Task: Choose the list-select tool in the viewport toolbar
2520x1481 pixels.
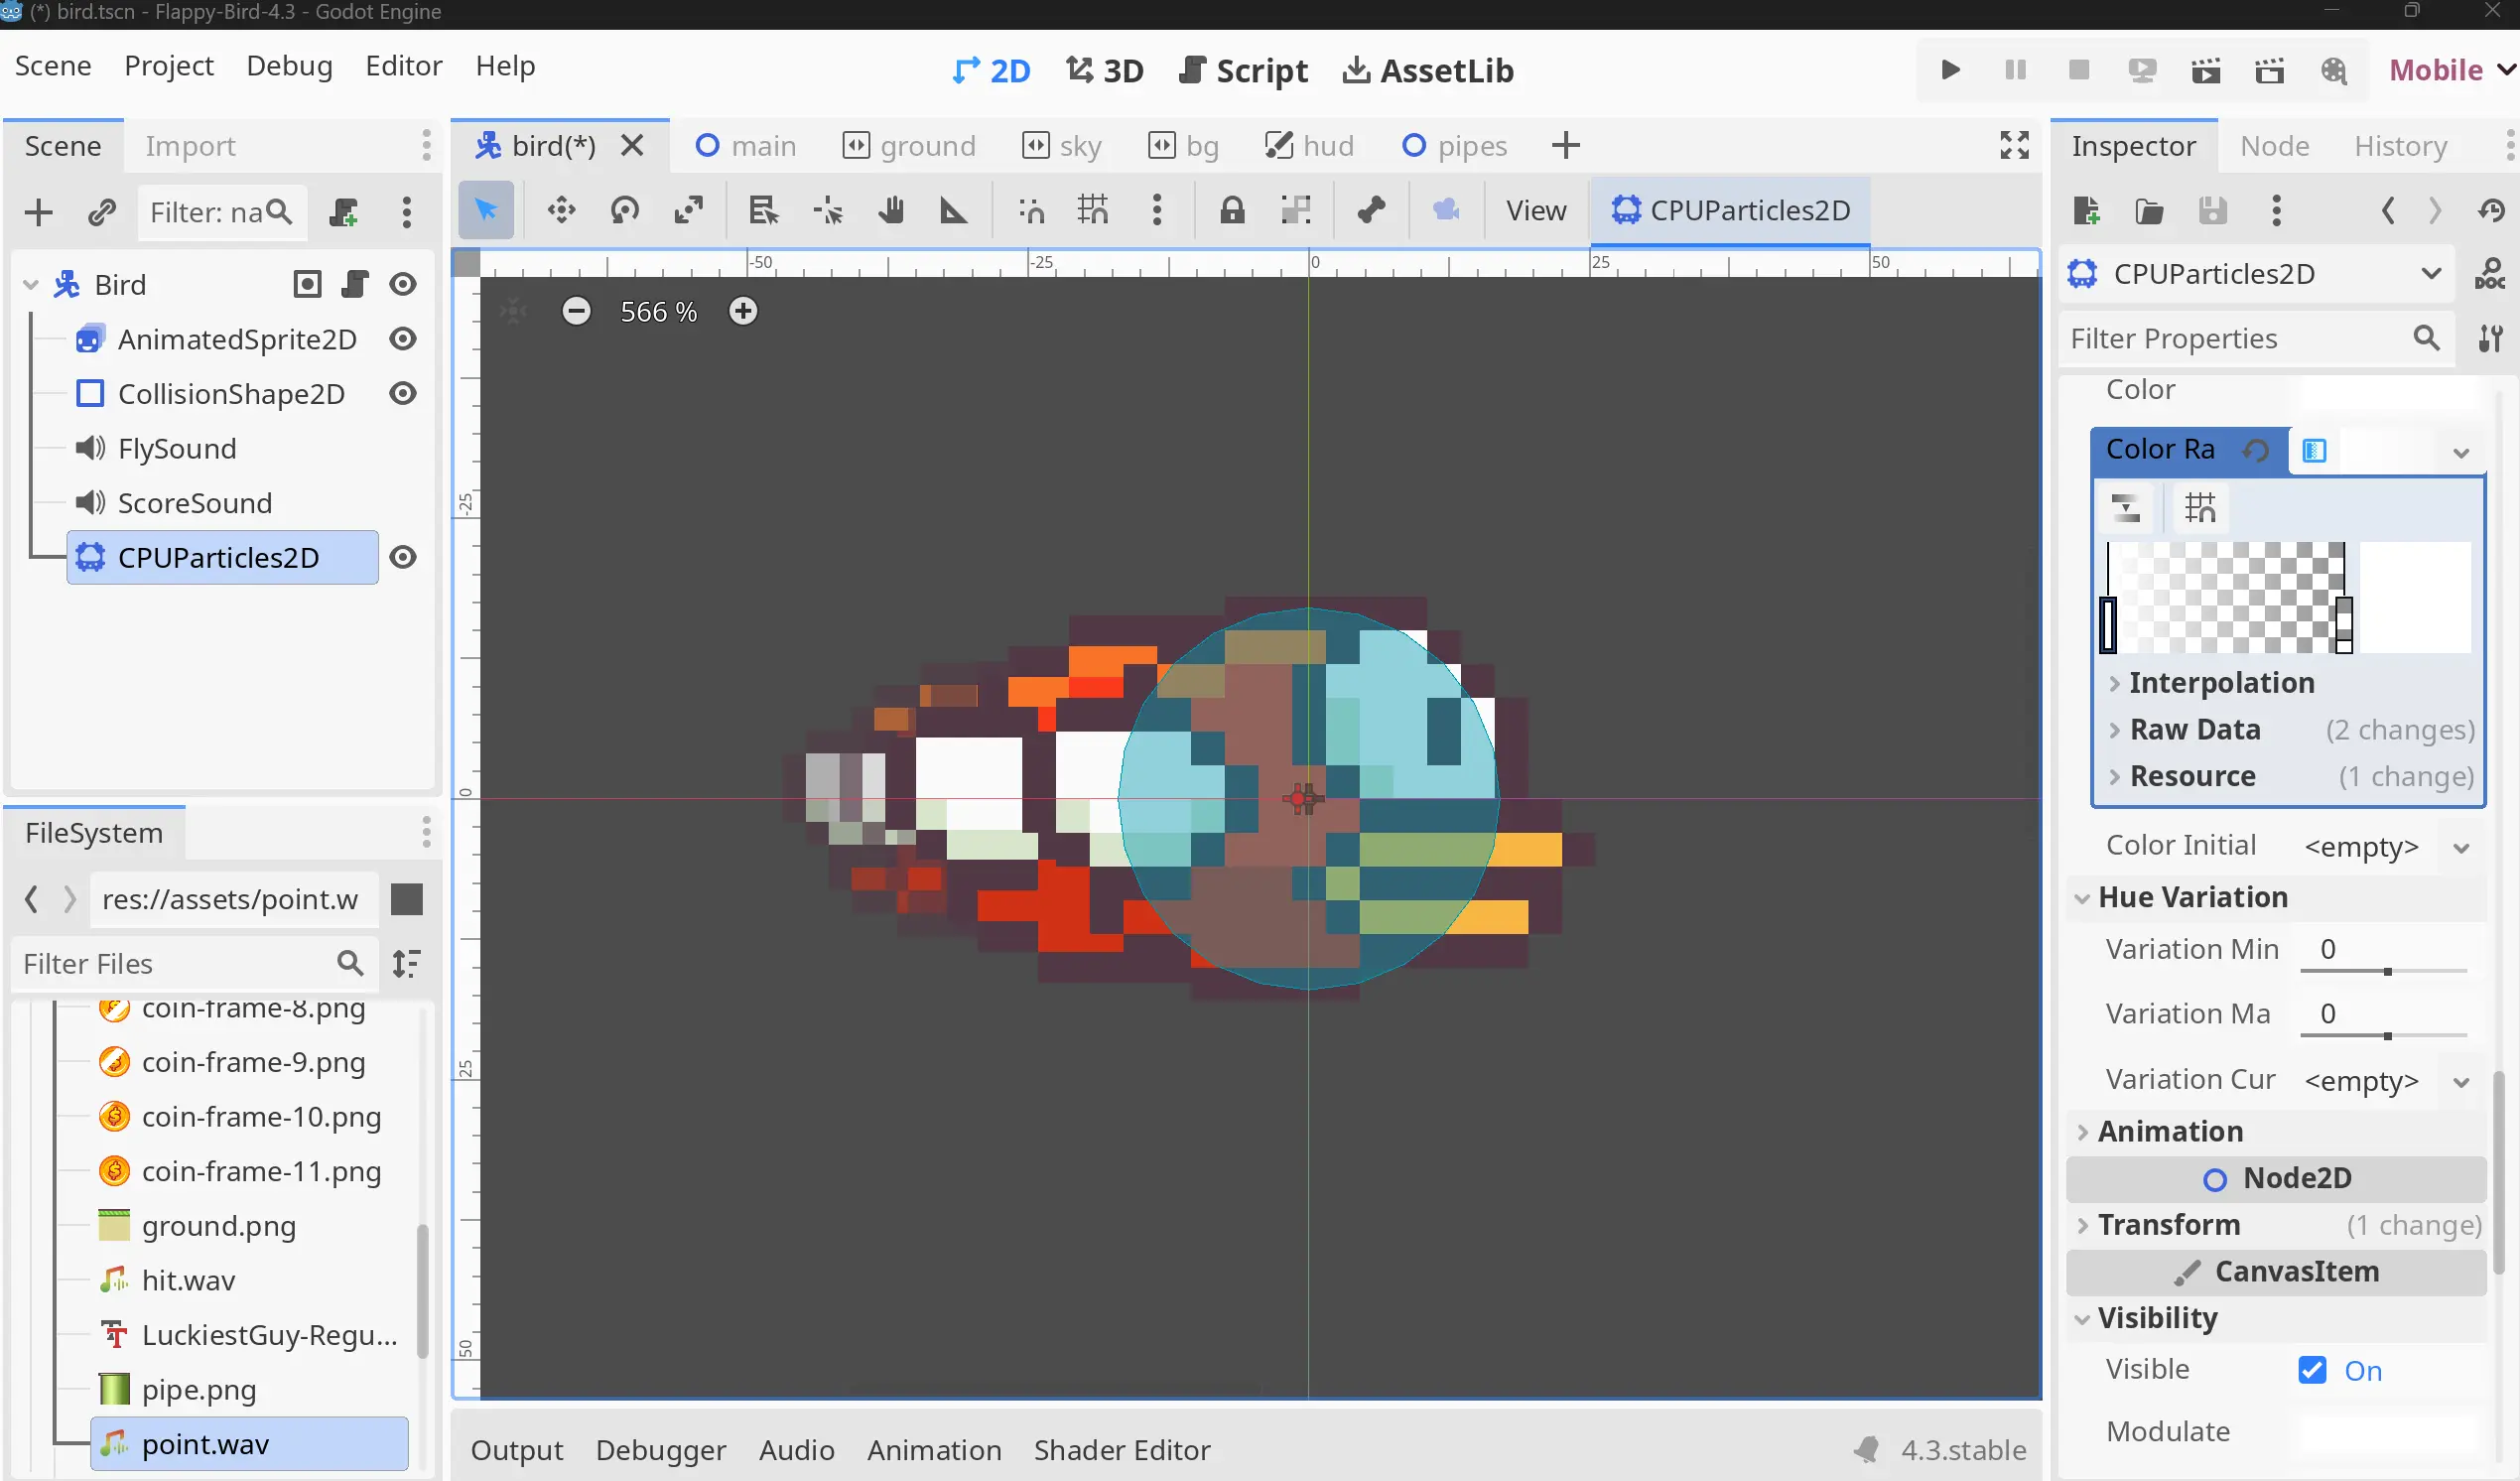Action: coord(763,210)
